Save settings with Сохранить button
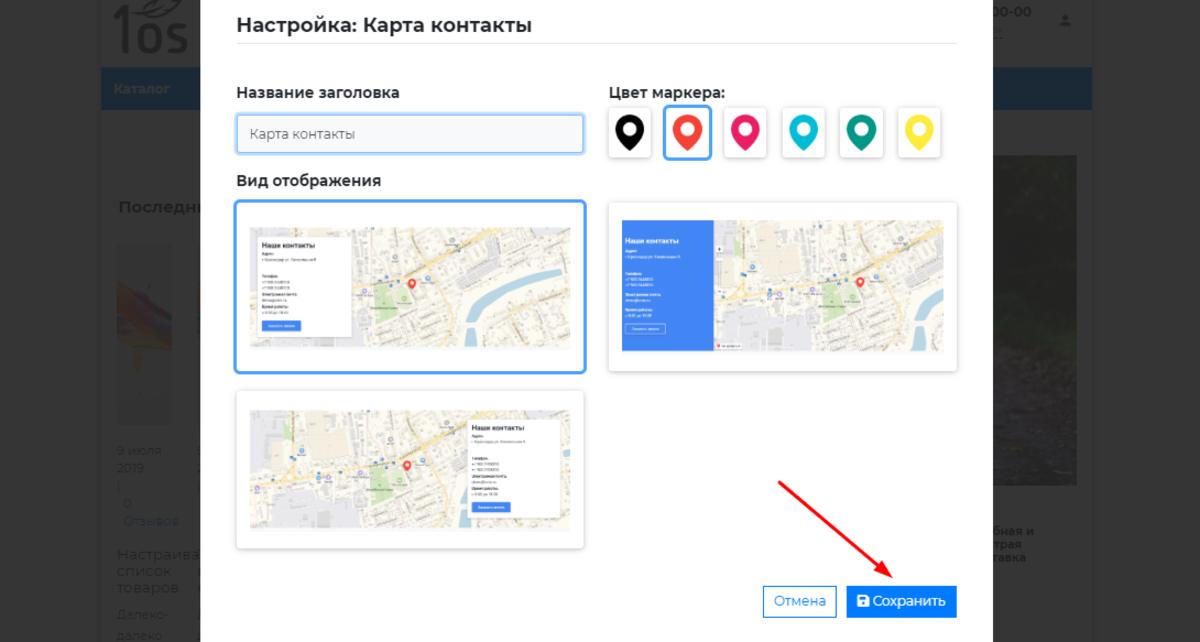The image size is (1200, 642). coord(901,601)
